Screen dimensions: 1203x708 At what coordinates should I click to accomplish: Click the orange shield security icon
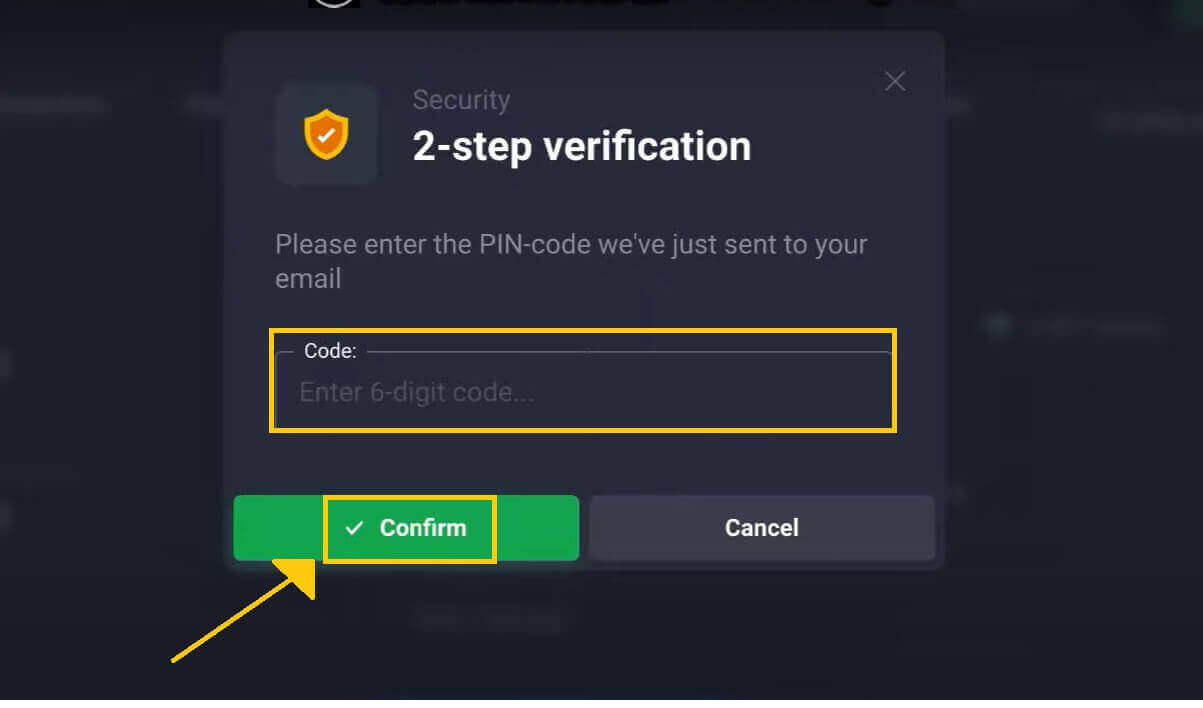click(326, 134)
